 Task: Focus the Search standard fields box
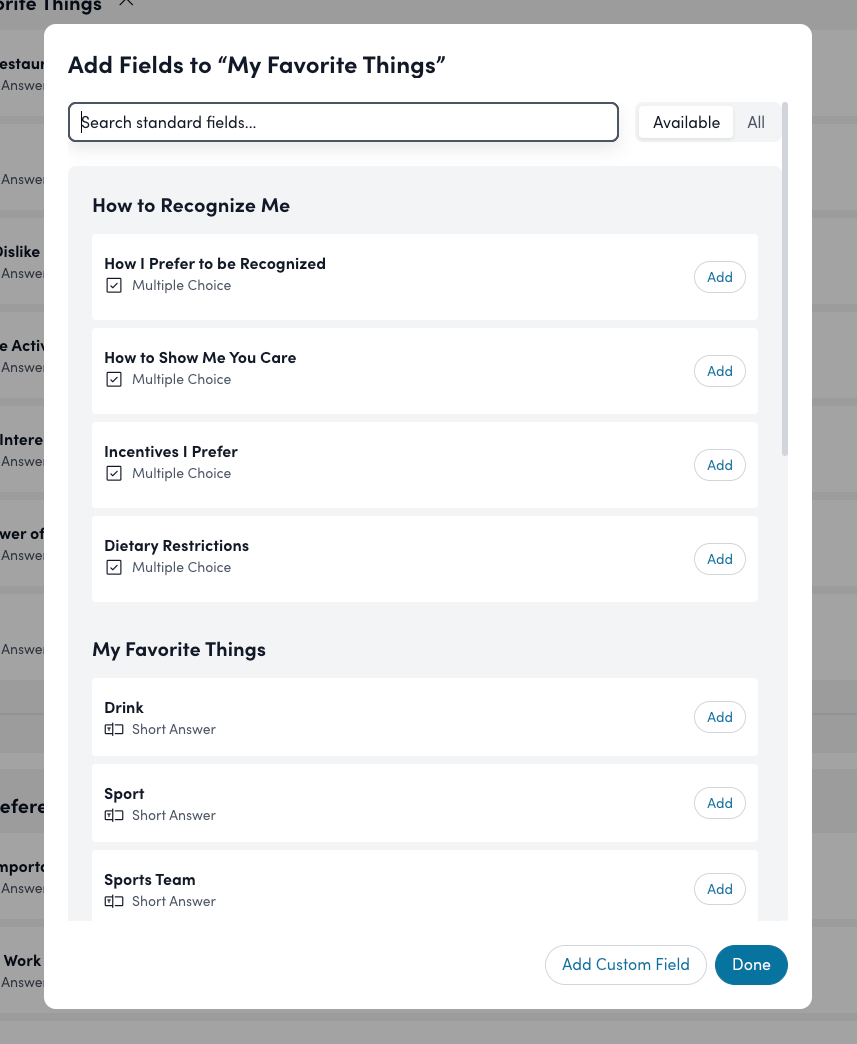click(x=343, y=123)
